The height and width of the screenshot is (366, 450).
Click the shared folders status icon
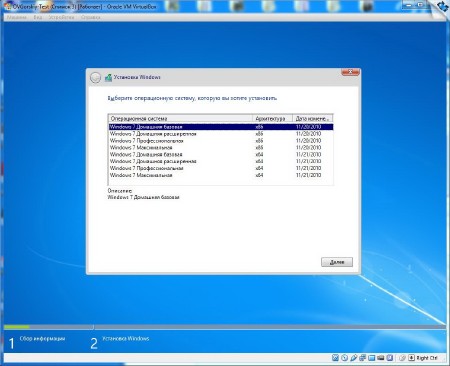[371, 358]
